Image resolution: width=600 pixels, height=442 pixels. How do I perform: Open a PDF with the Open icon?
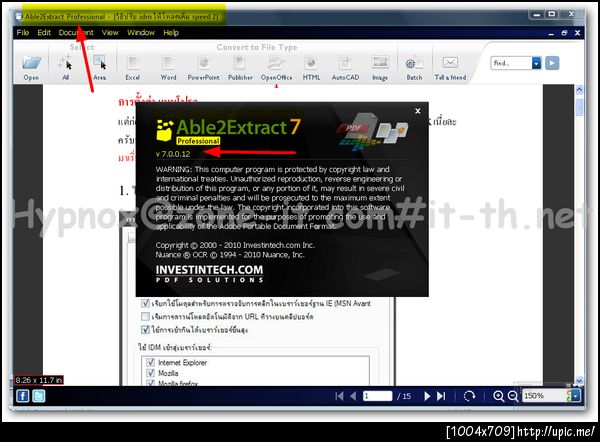coord(31,67)
